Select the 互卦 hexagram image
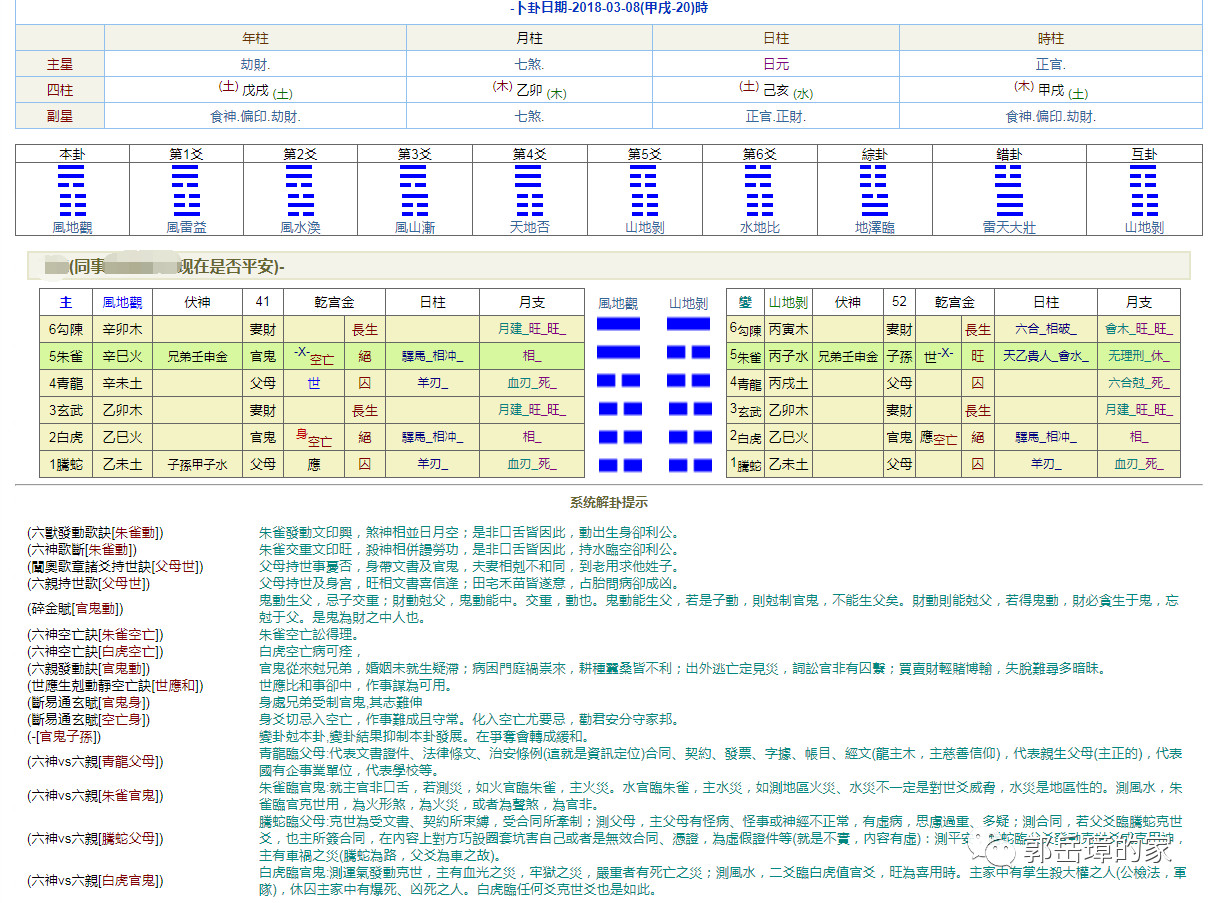This screenshot has width=1212, height=903. click(x=1144, y=190)
